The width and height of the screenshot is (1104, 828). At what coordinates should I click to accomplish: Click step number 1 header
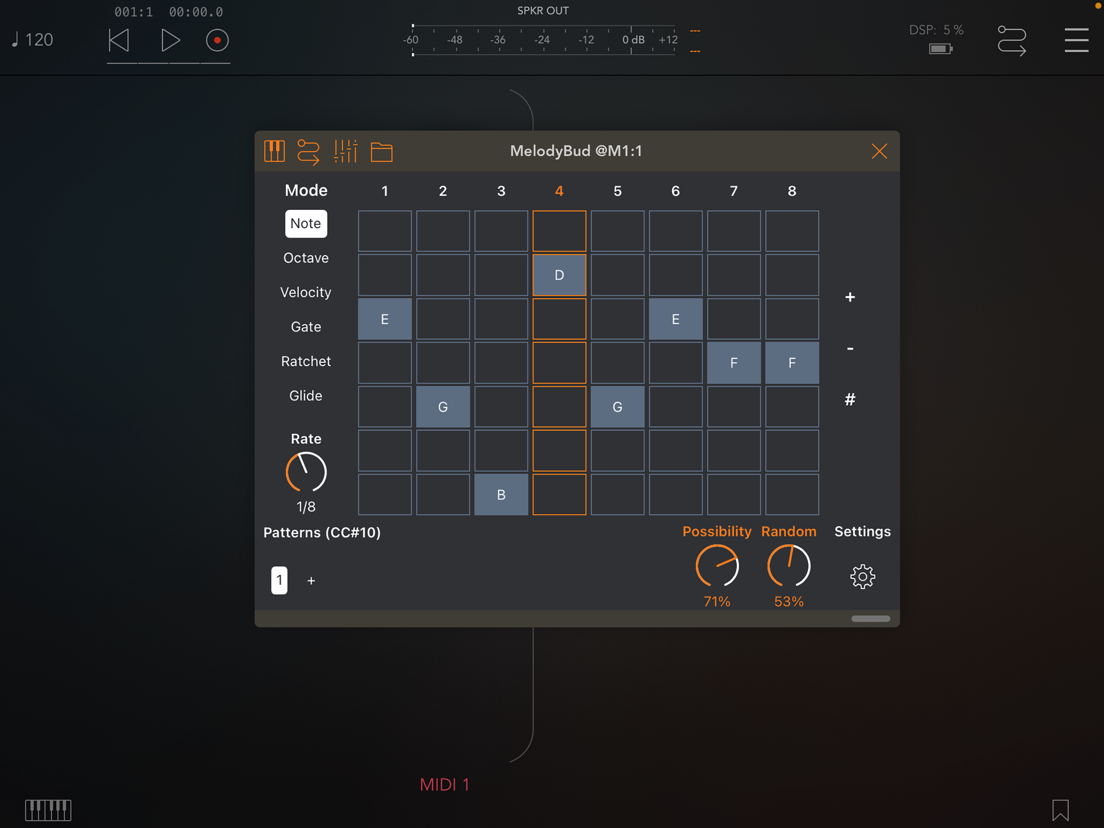384,191
